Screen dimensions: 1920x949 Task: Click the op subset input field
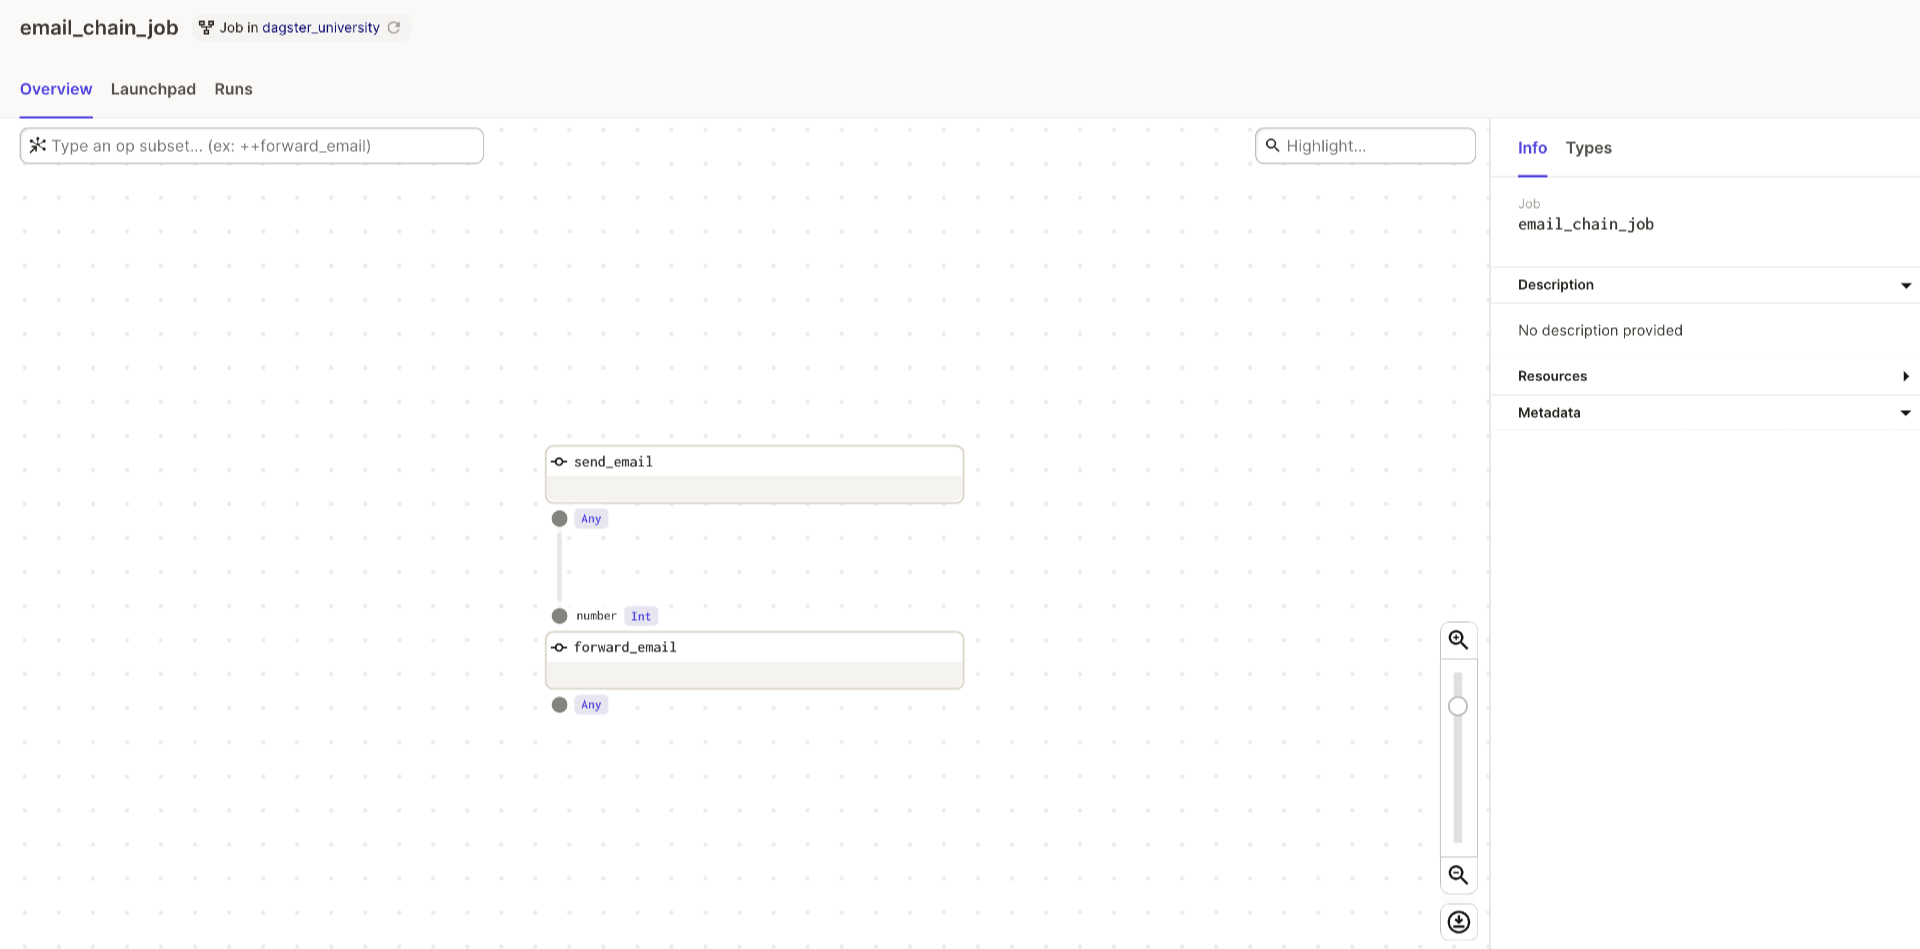pos(250,145)
